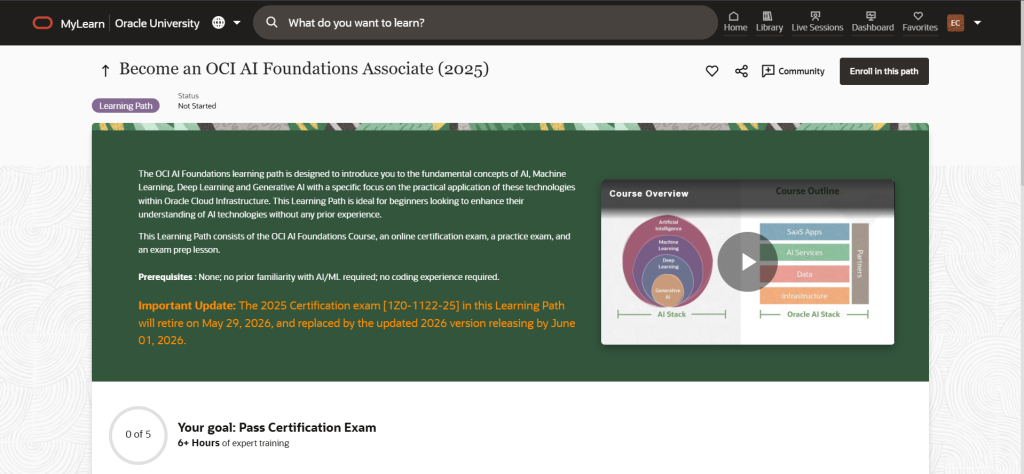The image size is (1024, 474).
Task: Click the Course Overview video thumbnail title
Action: (648, 193)
